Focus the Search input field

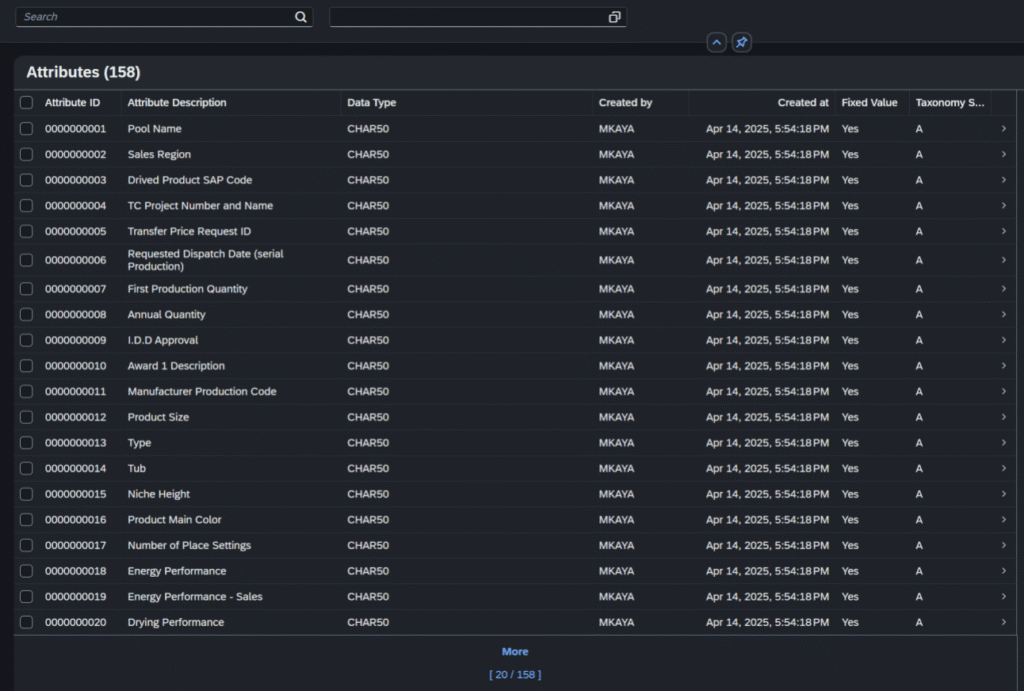click(155, 17)
